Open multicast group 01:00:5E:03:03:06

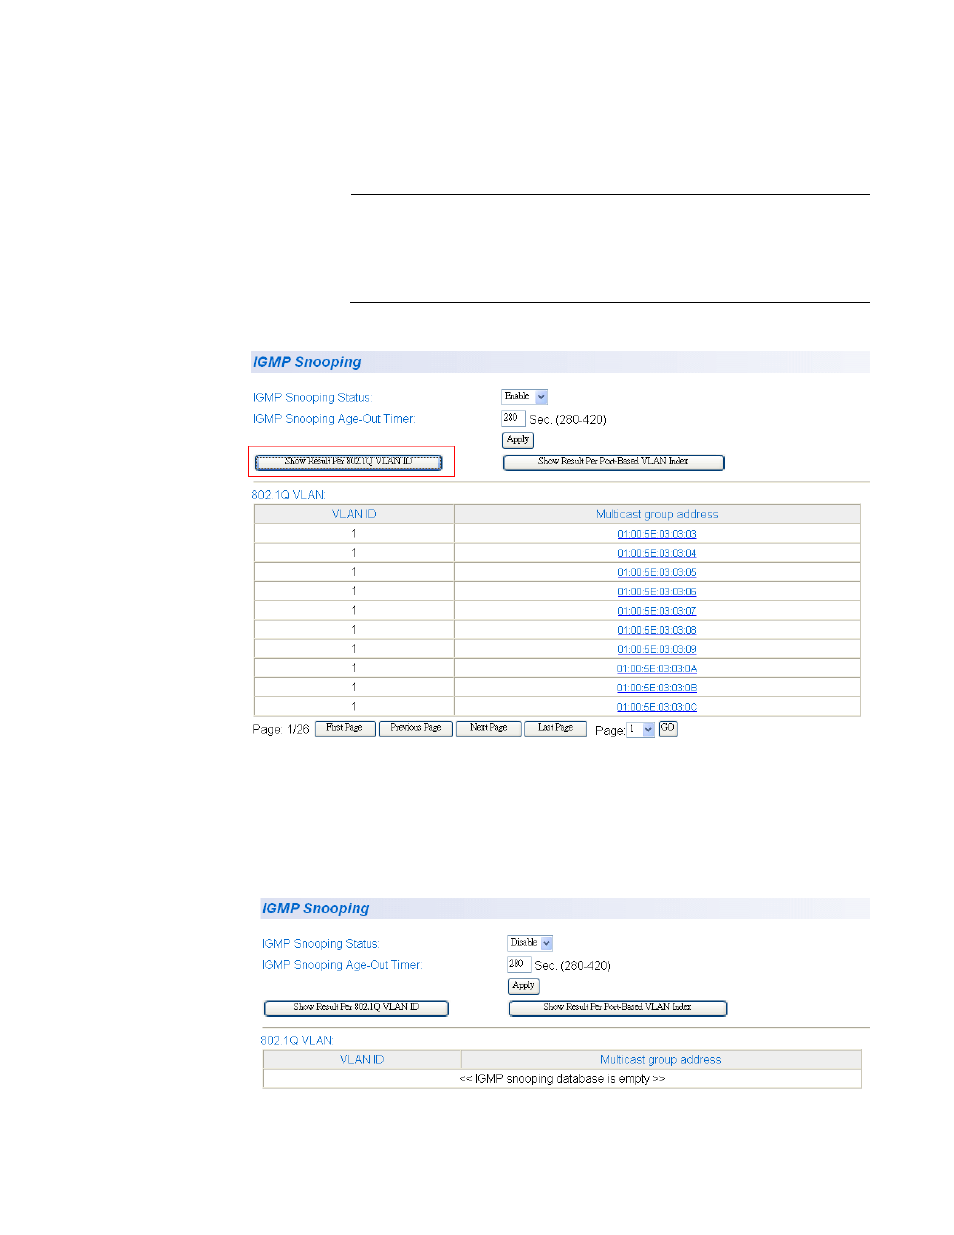point(657,592)
